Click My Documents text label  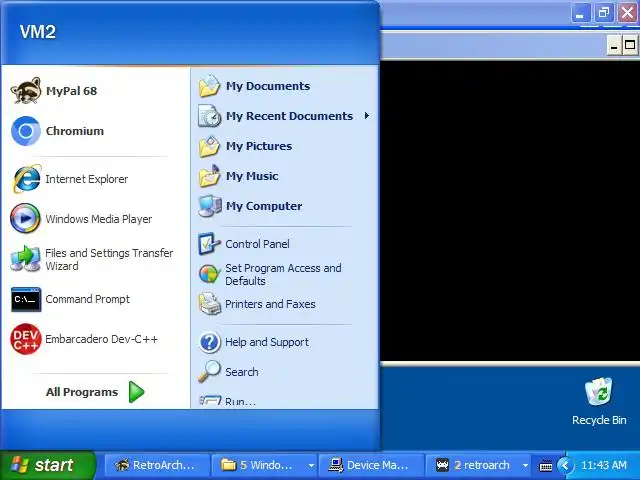coord(268,86)
